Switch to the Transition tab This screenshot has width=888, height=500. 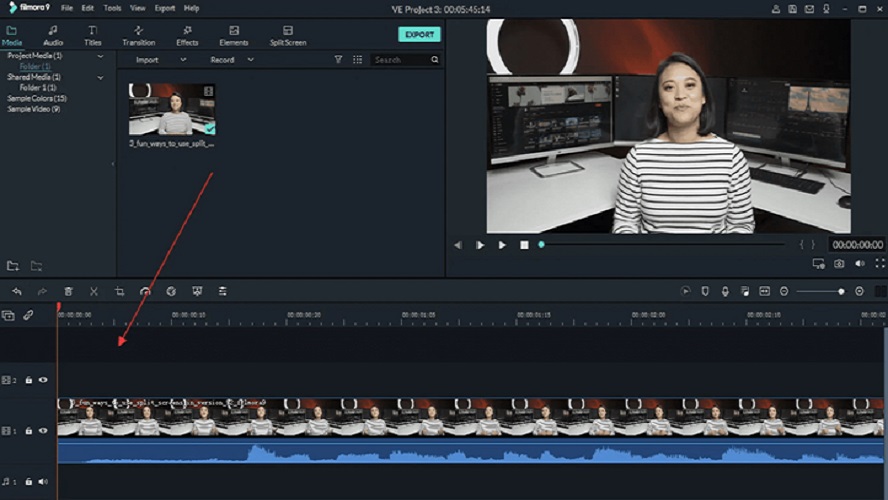138,36
